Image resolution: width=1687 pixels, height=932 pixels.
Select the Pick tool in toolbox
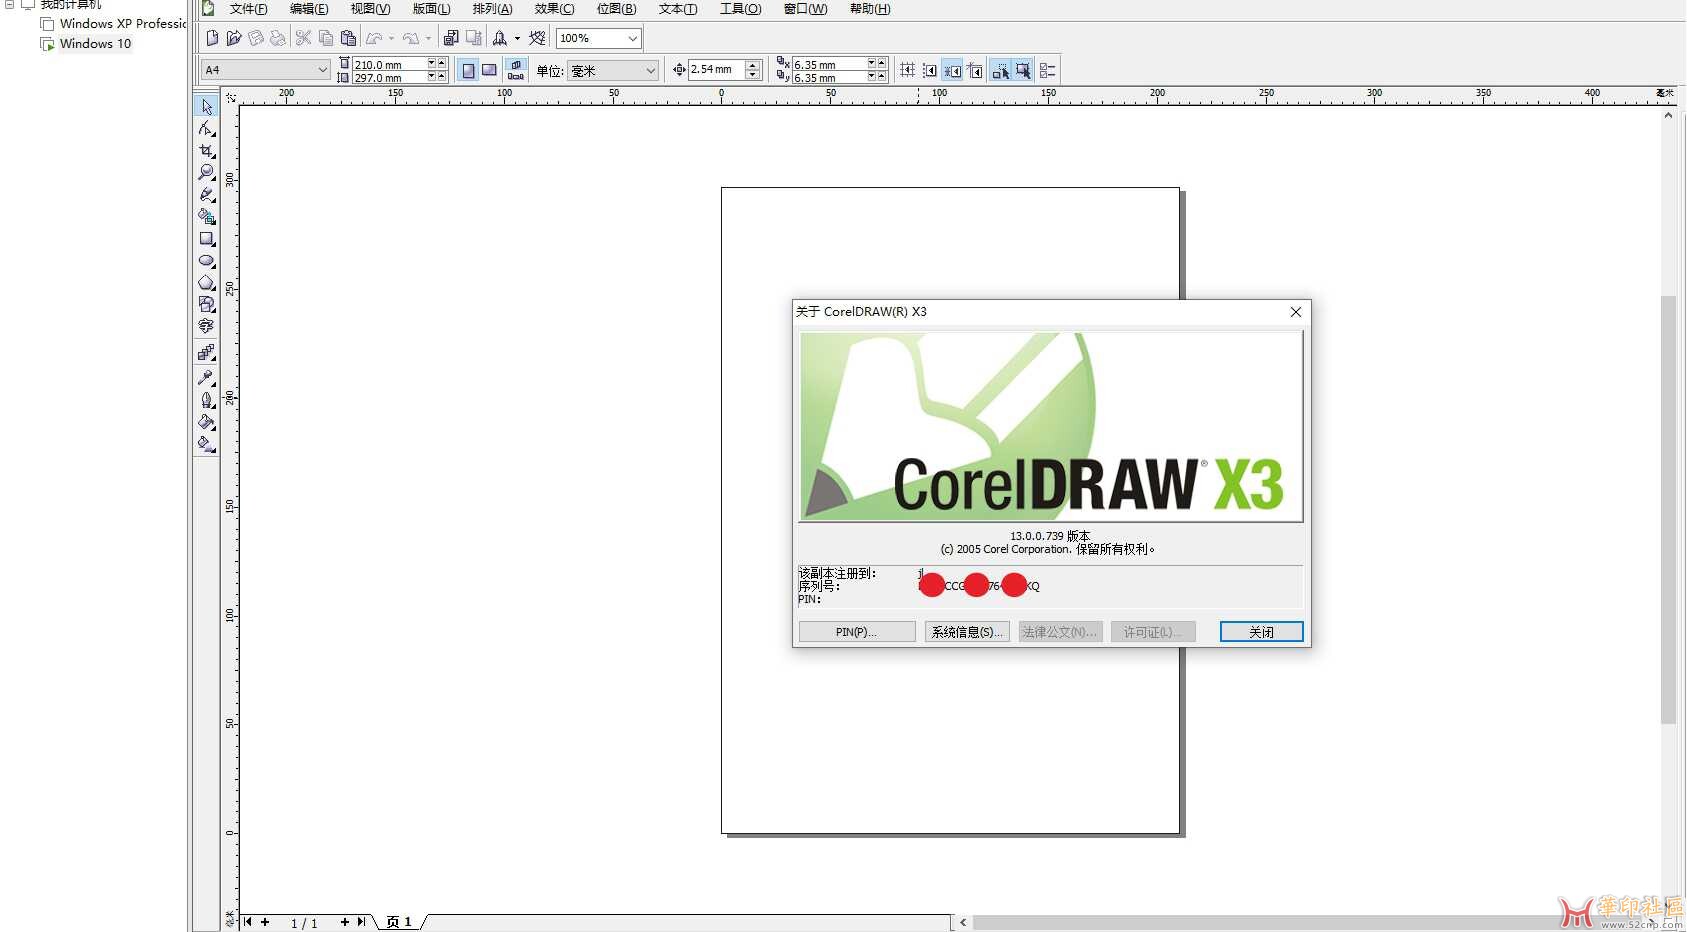207,107
